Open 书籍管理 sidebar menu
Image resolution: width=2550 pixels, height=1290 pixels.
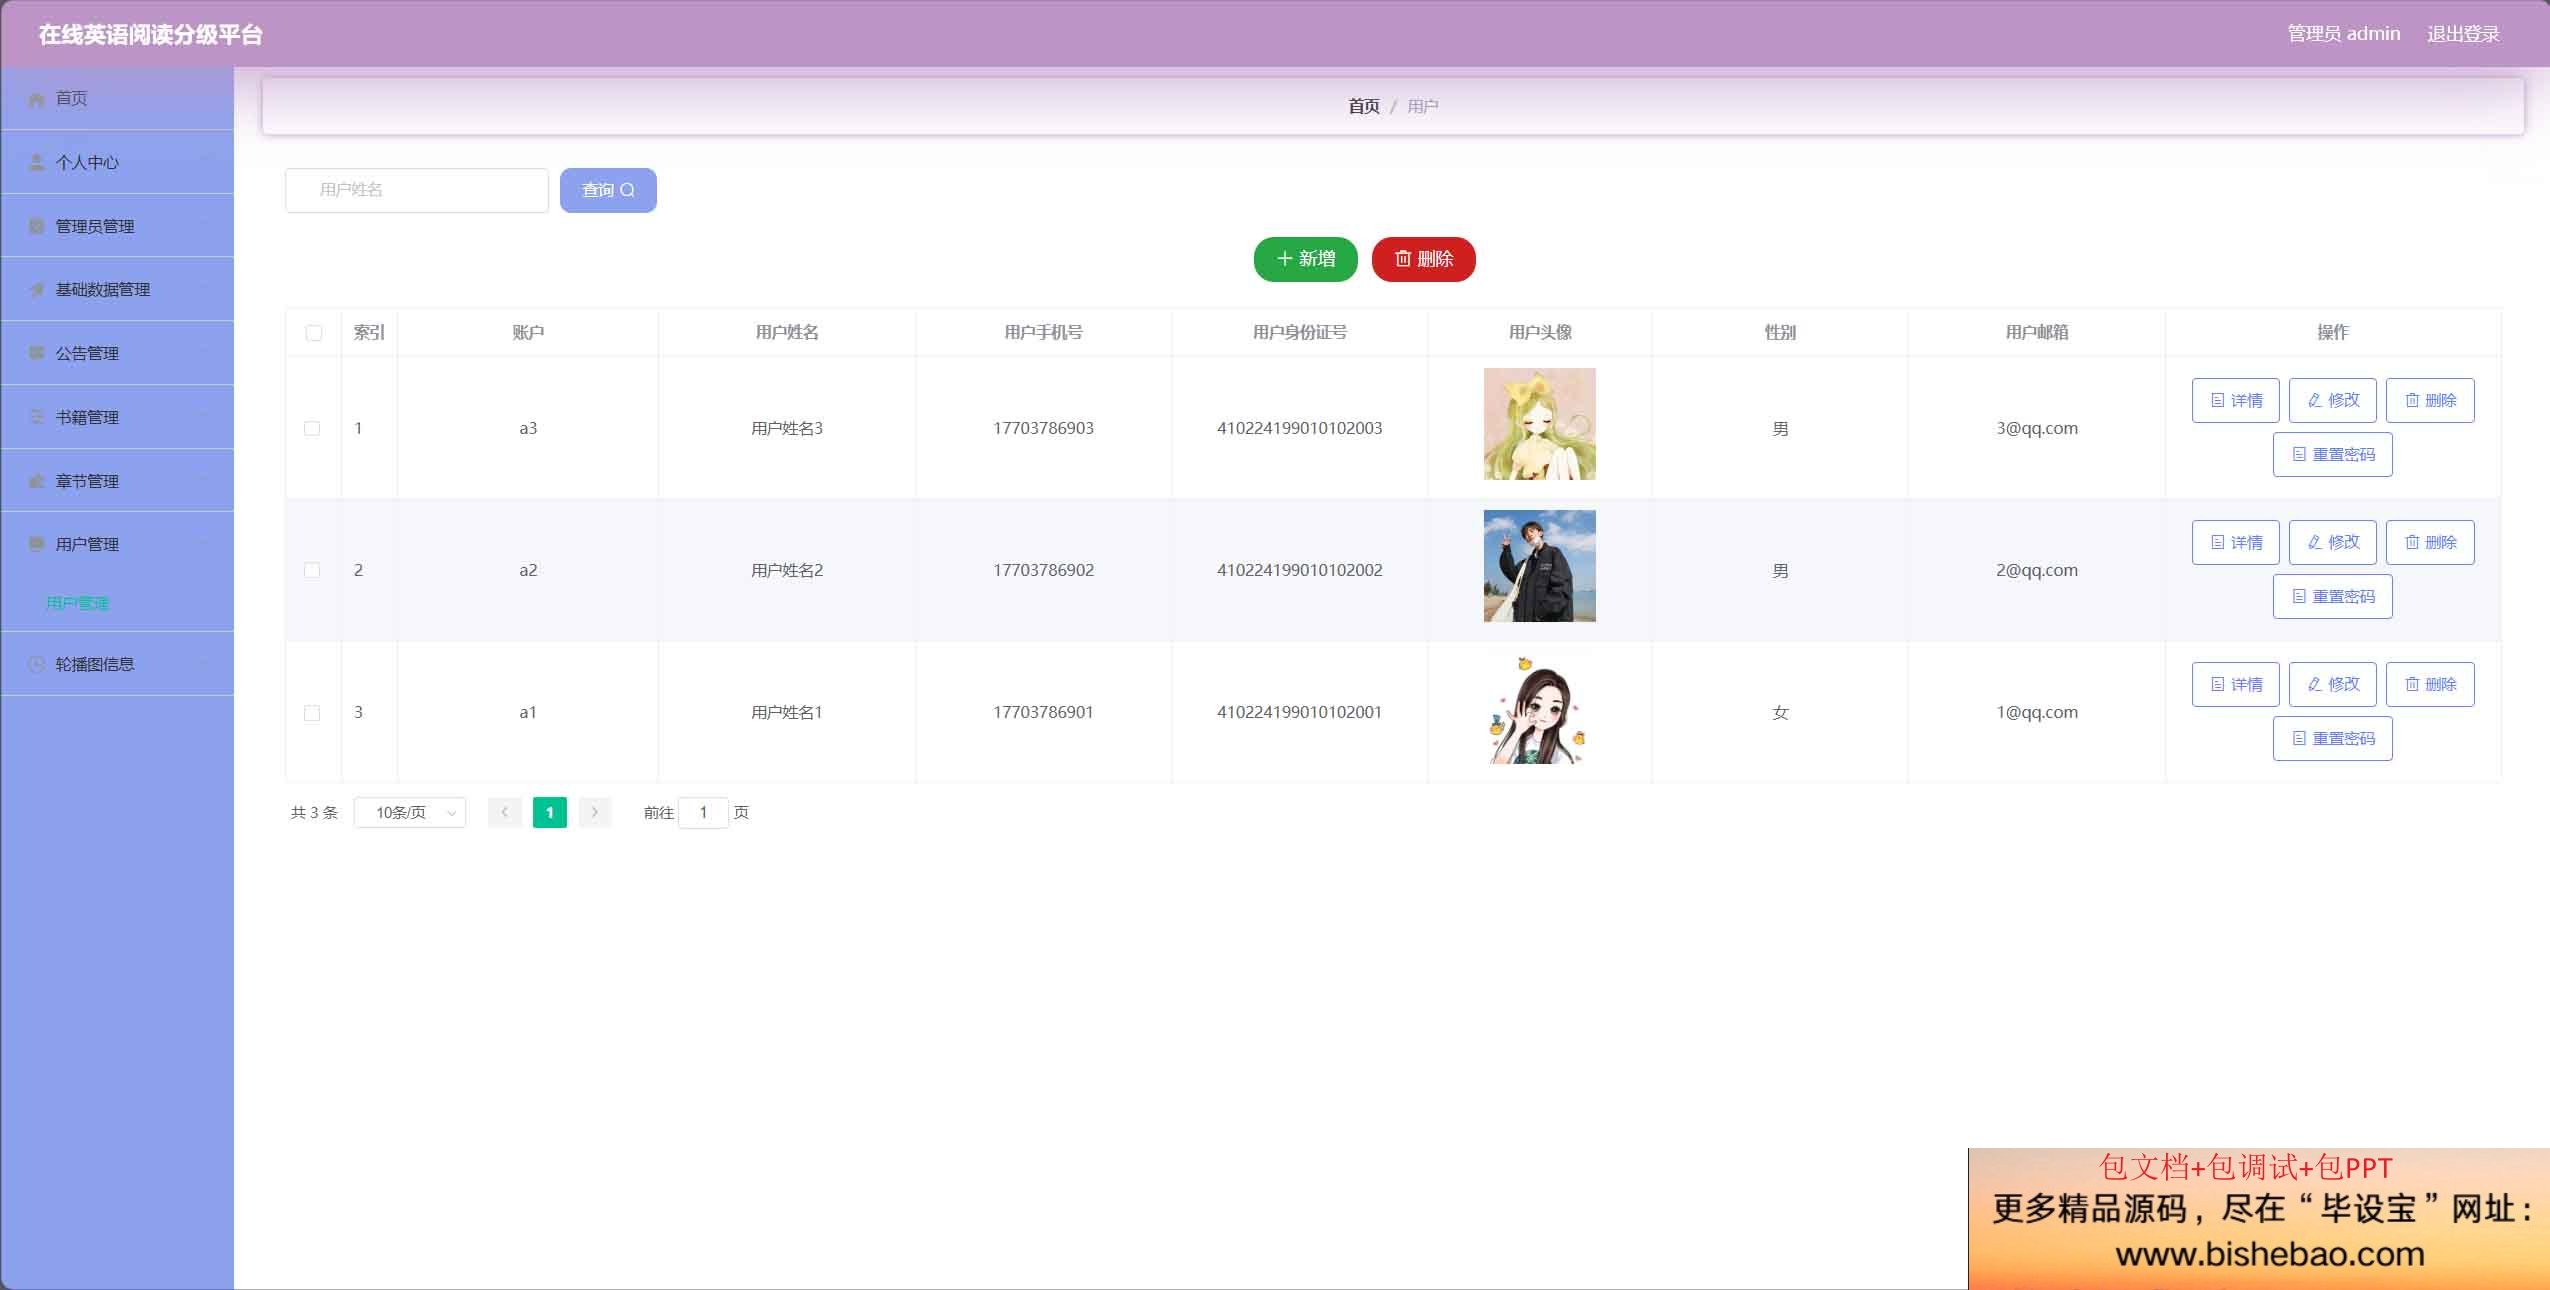[x=117, y=417]
